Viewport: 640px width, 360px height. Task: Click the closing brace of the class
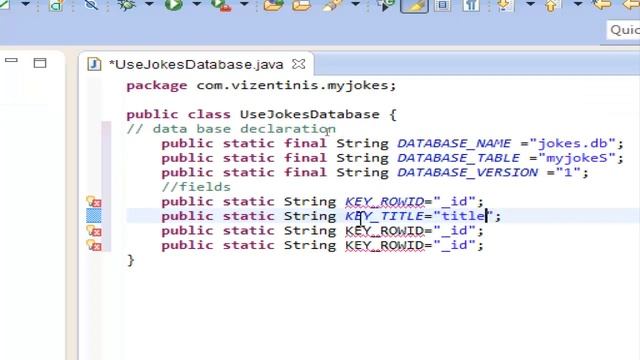click(131, 260)
